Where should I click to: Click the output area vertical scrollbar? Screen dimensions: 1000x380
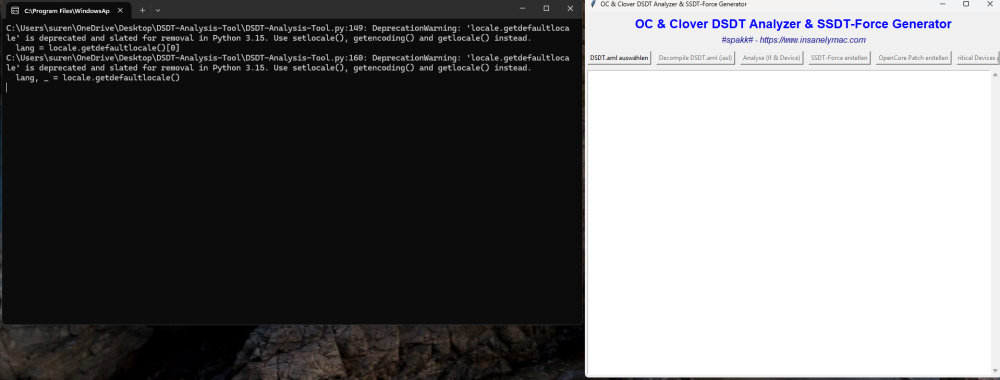point(994,223)
